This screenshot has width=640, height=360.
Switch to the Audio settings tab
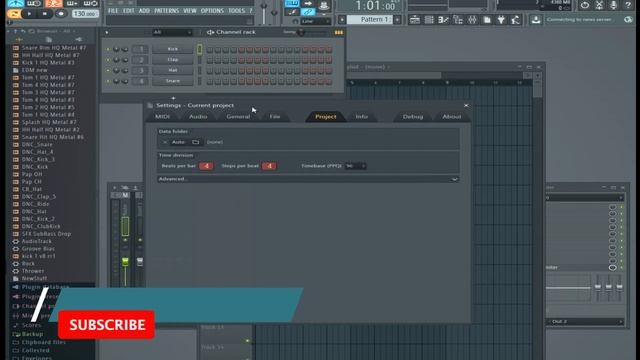[x=198, y=117]
